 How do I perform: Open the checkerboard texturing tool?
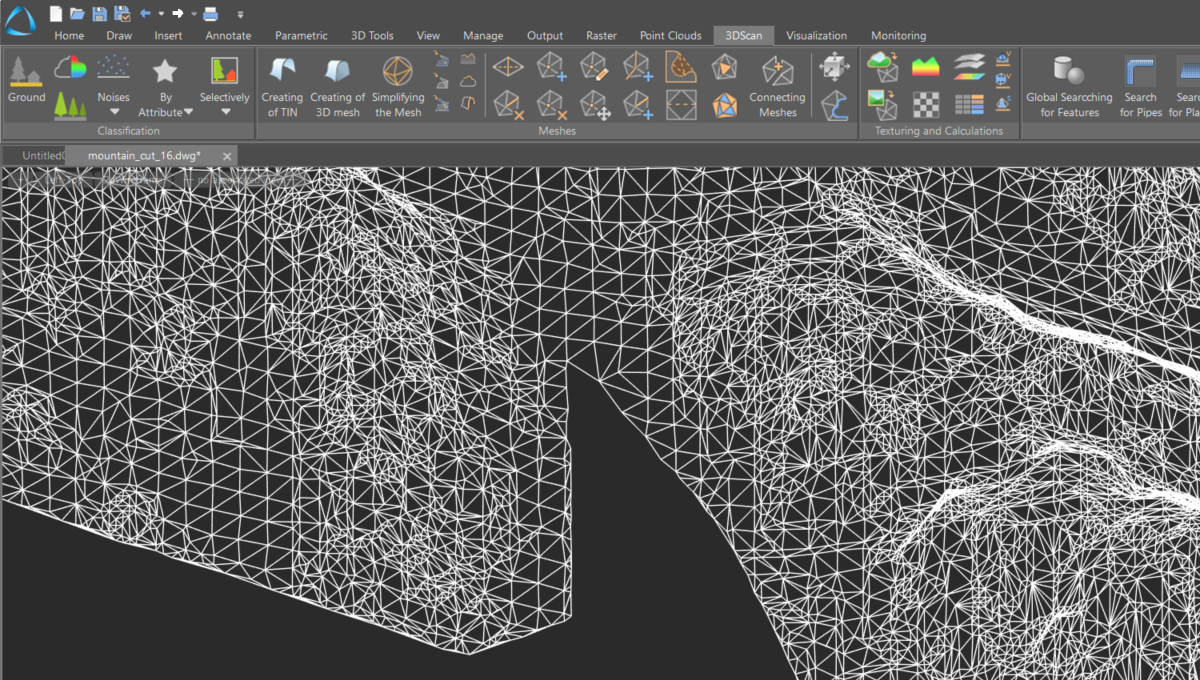926,105
